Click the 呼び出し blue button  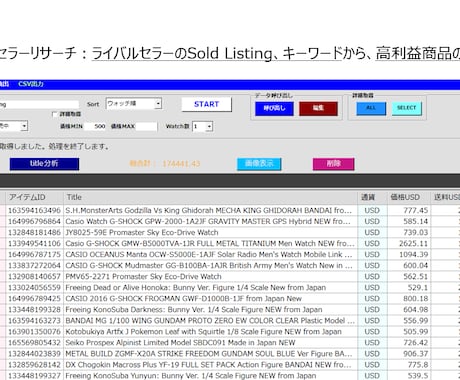point(274,108)
